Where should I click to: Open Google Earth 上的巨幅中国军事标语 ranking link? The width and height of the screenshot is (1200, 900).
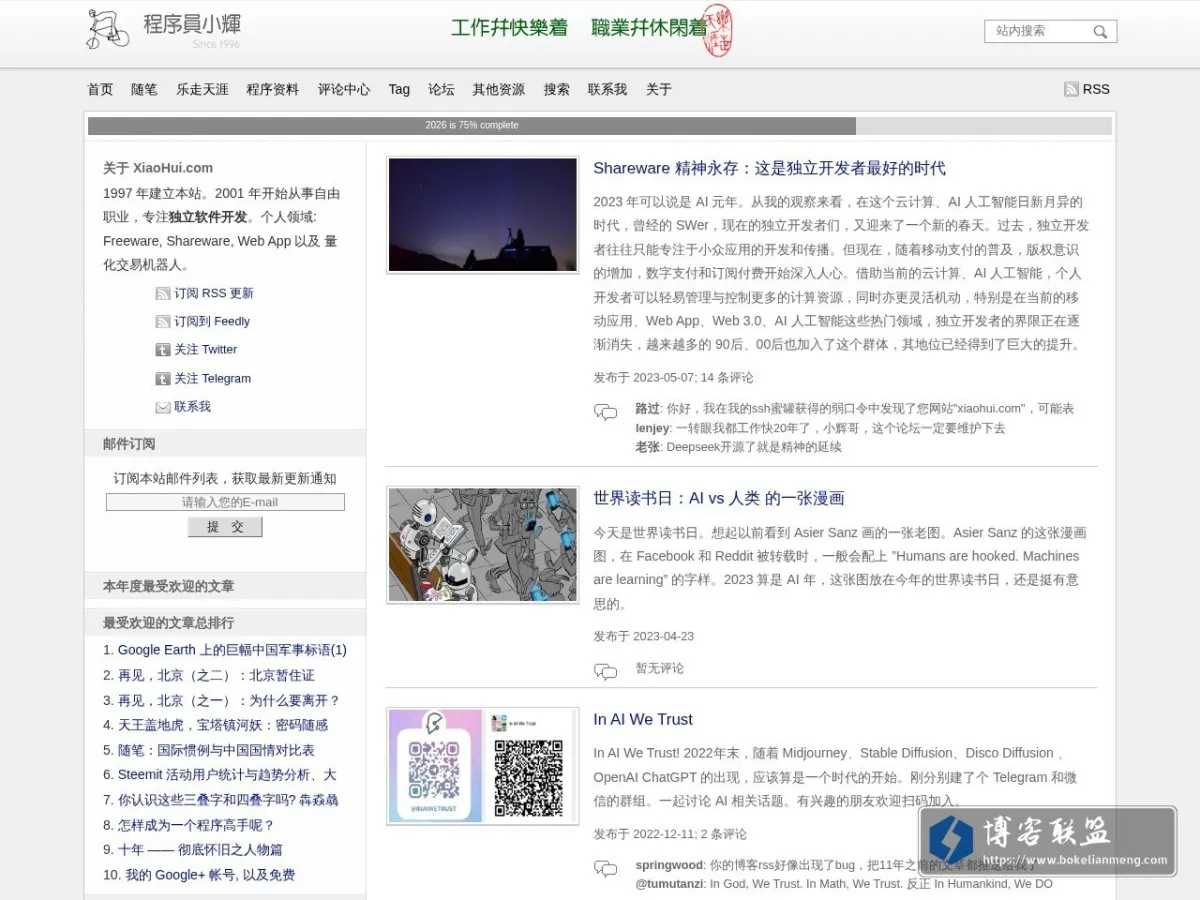(x=232, y=650)
